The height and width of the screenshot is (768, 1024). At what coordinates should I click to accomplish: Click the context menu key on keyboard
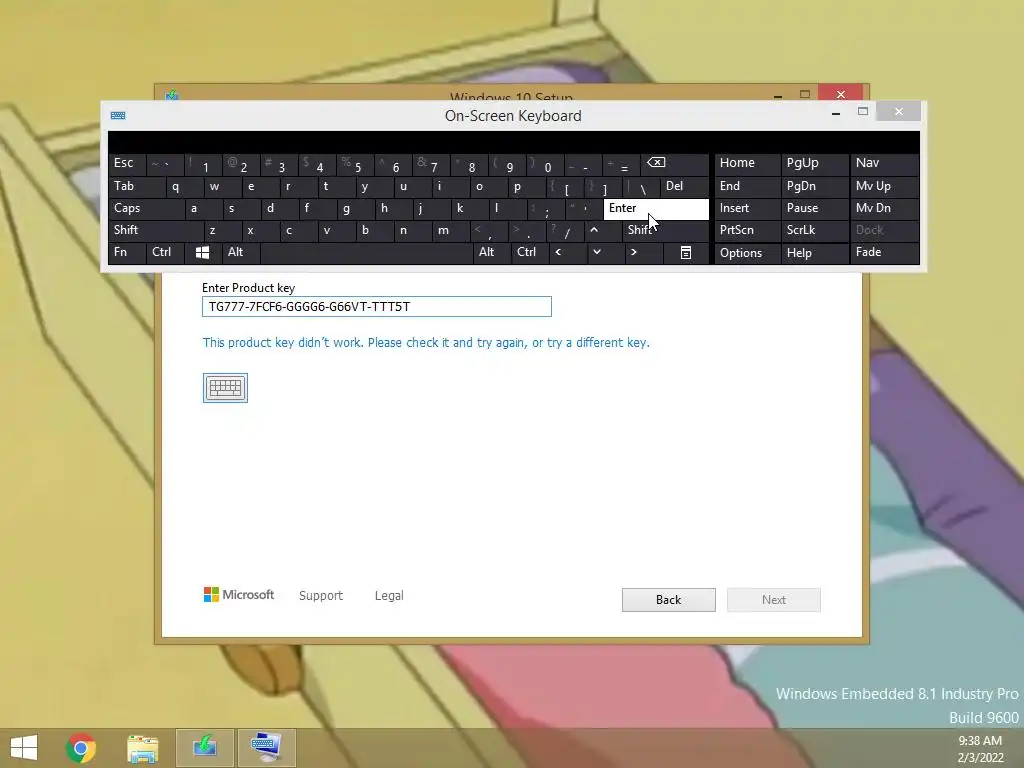coord(686,252)
